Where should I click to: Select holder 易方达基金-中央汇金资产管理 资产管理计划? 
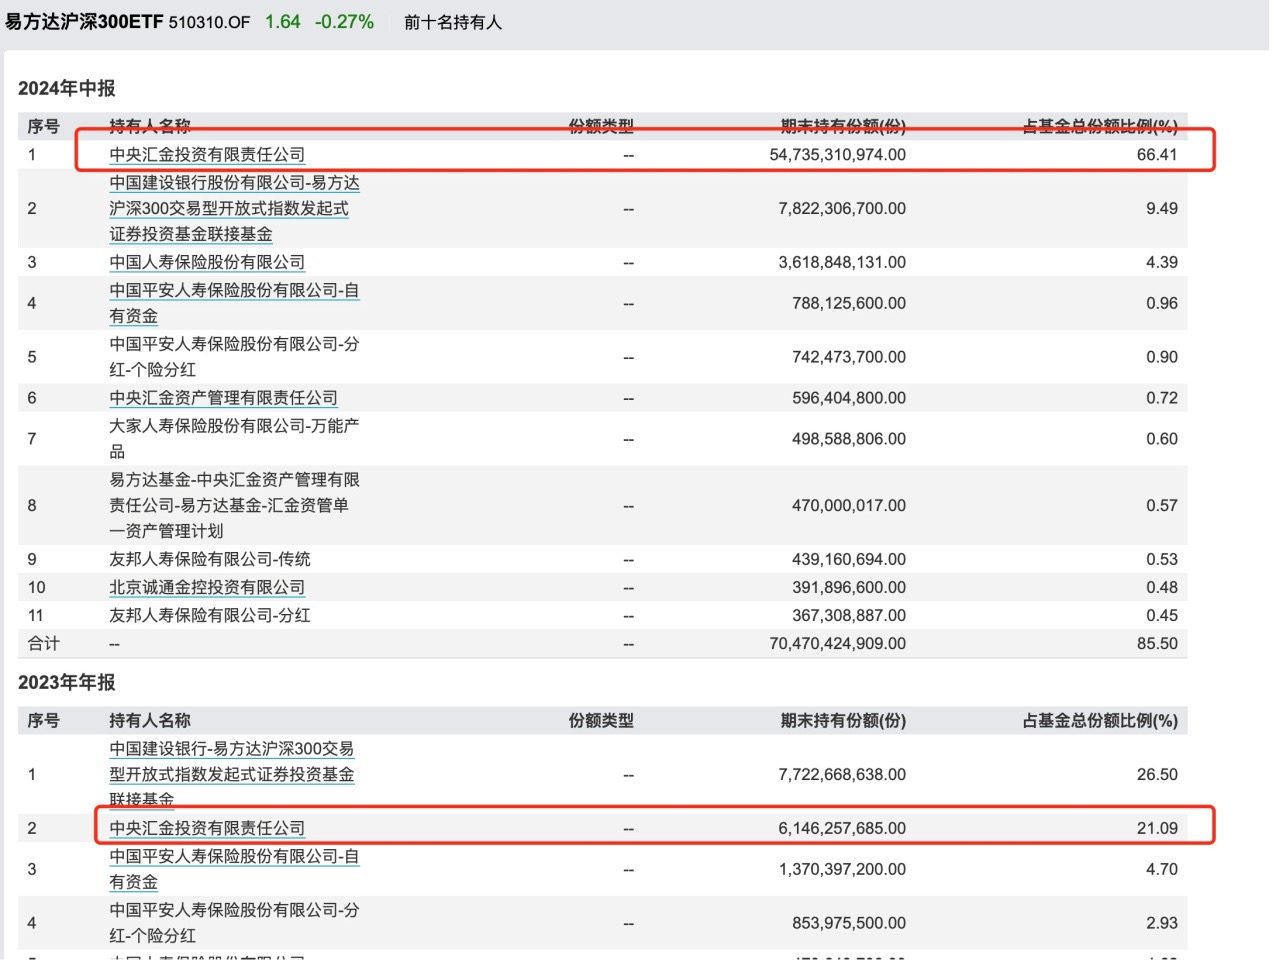pos(234,507)
